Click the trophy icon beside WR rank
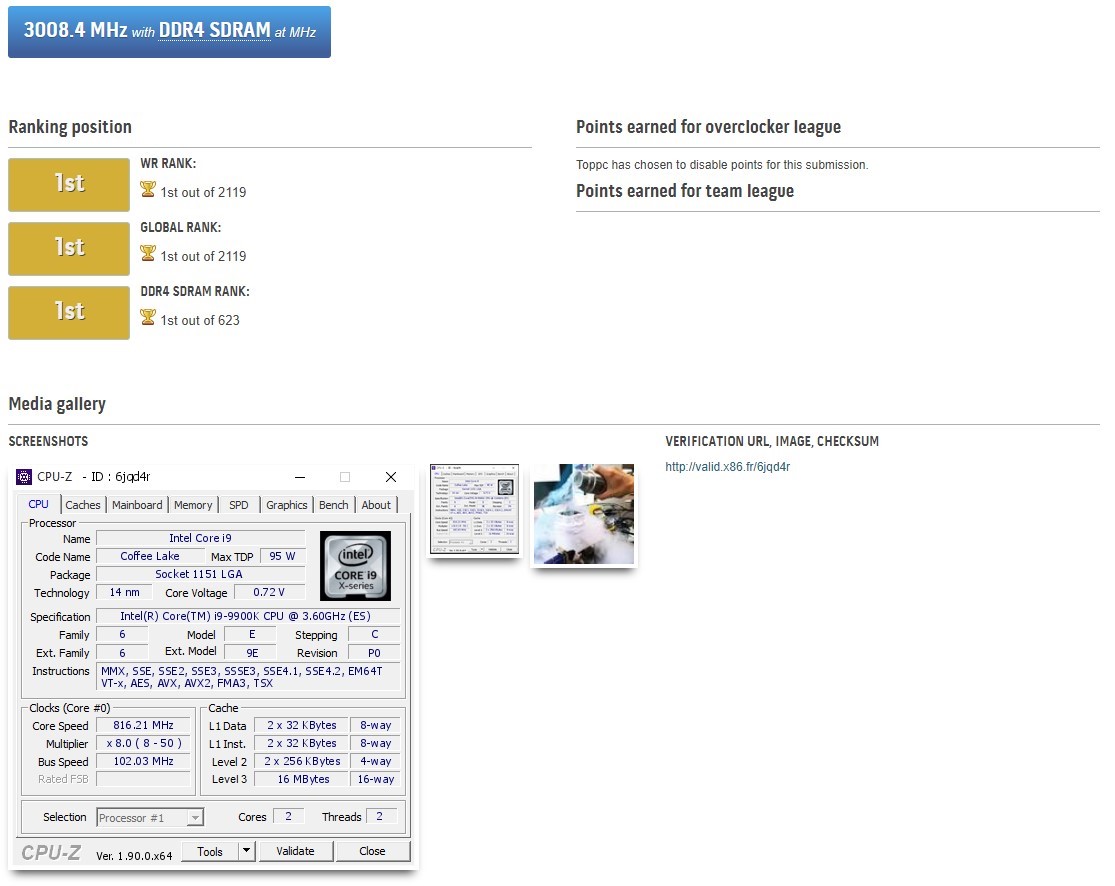 click(x=148, y=189)
